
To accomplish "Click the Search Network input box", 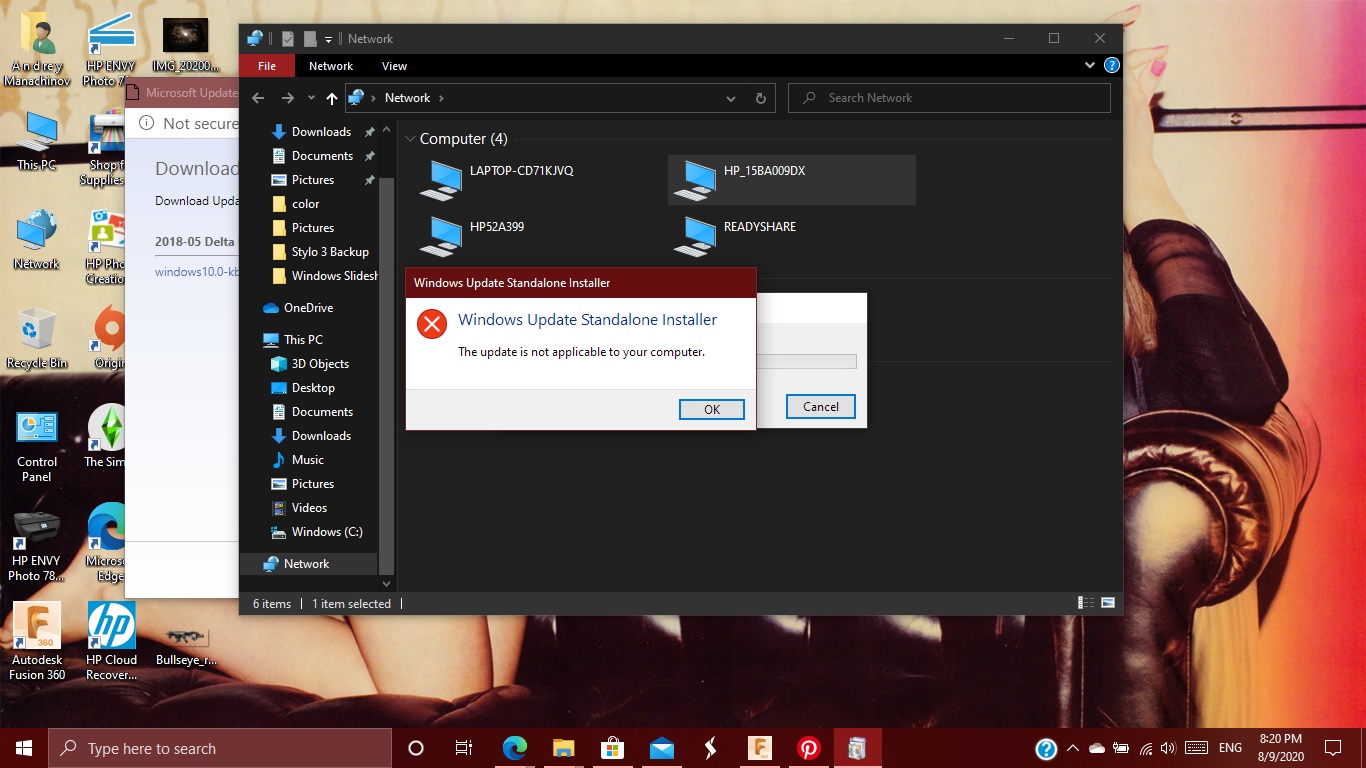I will pyautogui.click(x=949, y=98).
